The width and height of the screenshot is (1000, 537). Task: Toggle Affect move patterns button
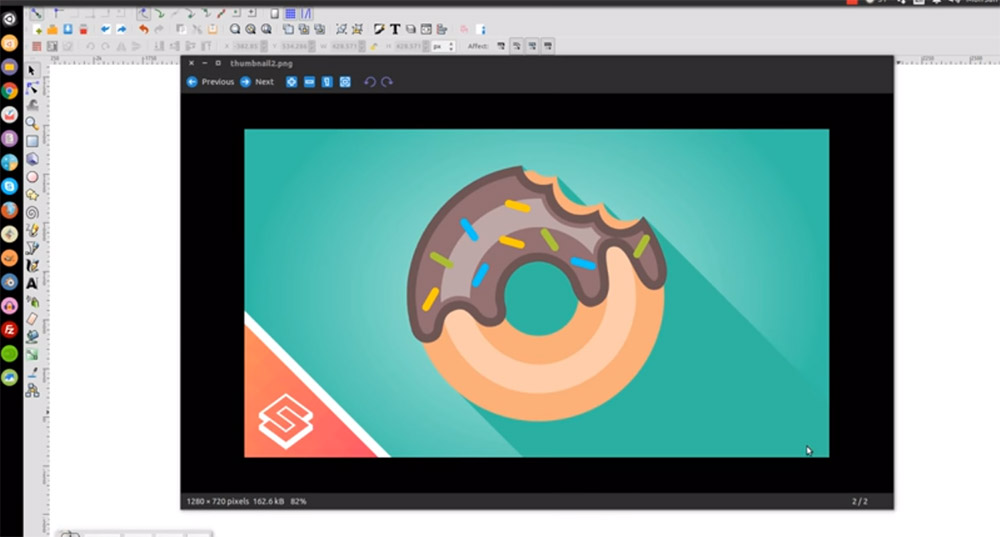(x=548, y=46)
